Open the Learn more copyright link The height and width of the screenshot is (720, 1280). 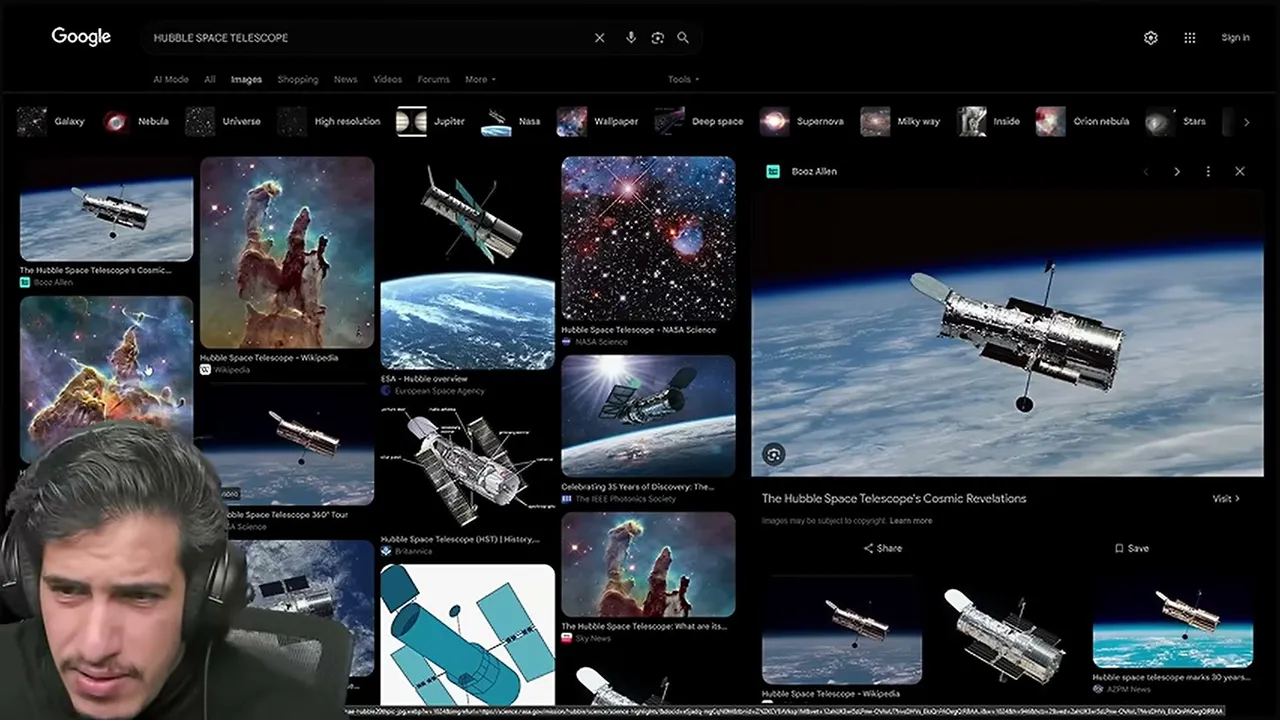point(911,521)
